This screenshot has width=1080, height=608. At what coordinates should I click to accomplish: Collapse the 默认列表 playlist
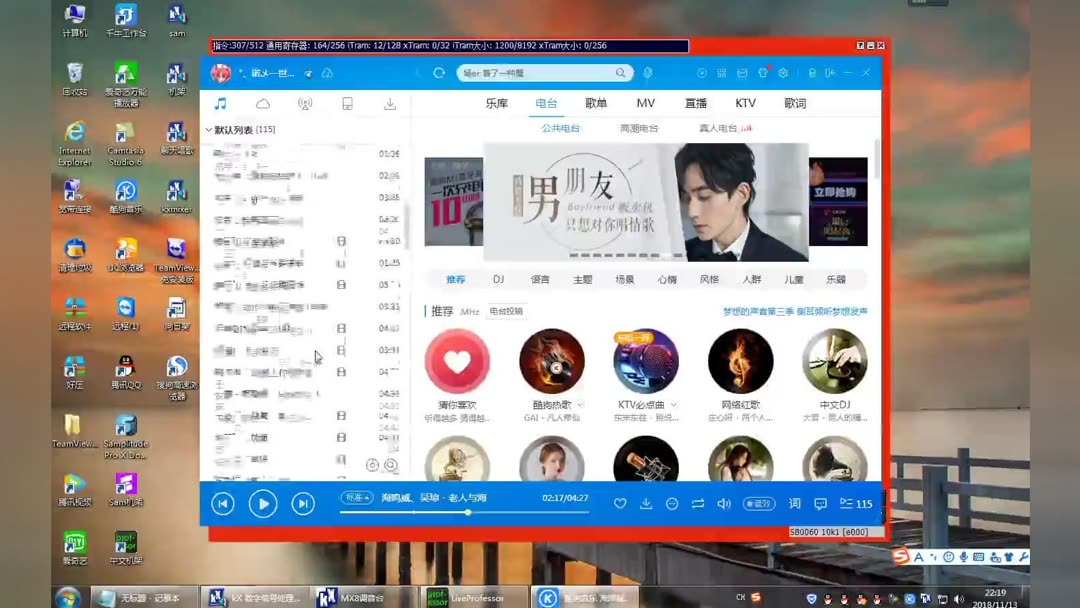207,129
